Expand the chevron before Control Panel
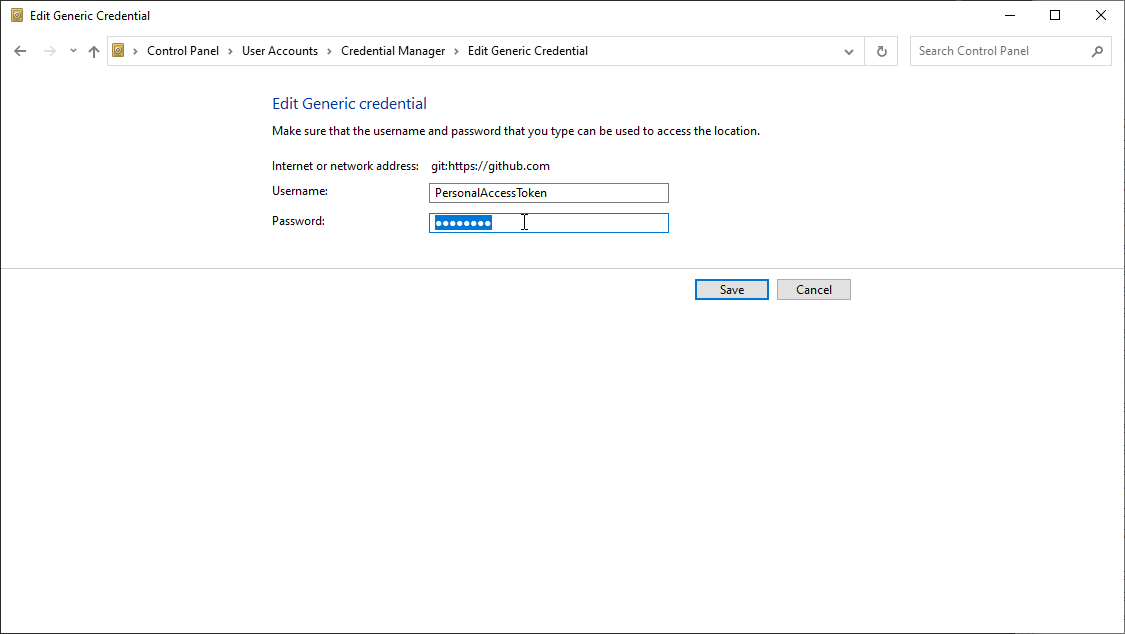This screenshot has width=1125, height=634. click(x=135, y=51)
